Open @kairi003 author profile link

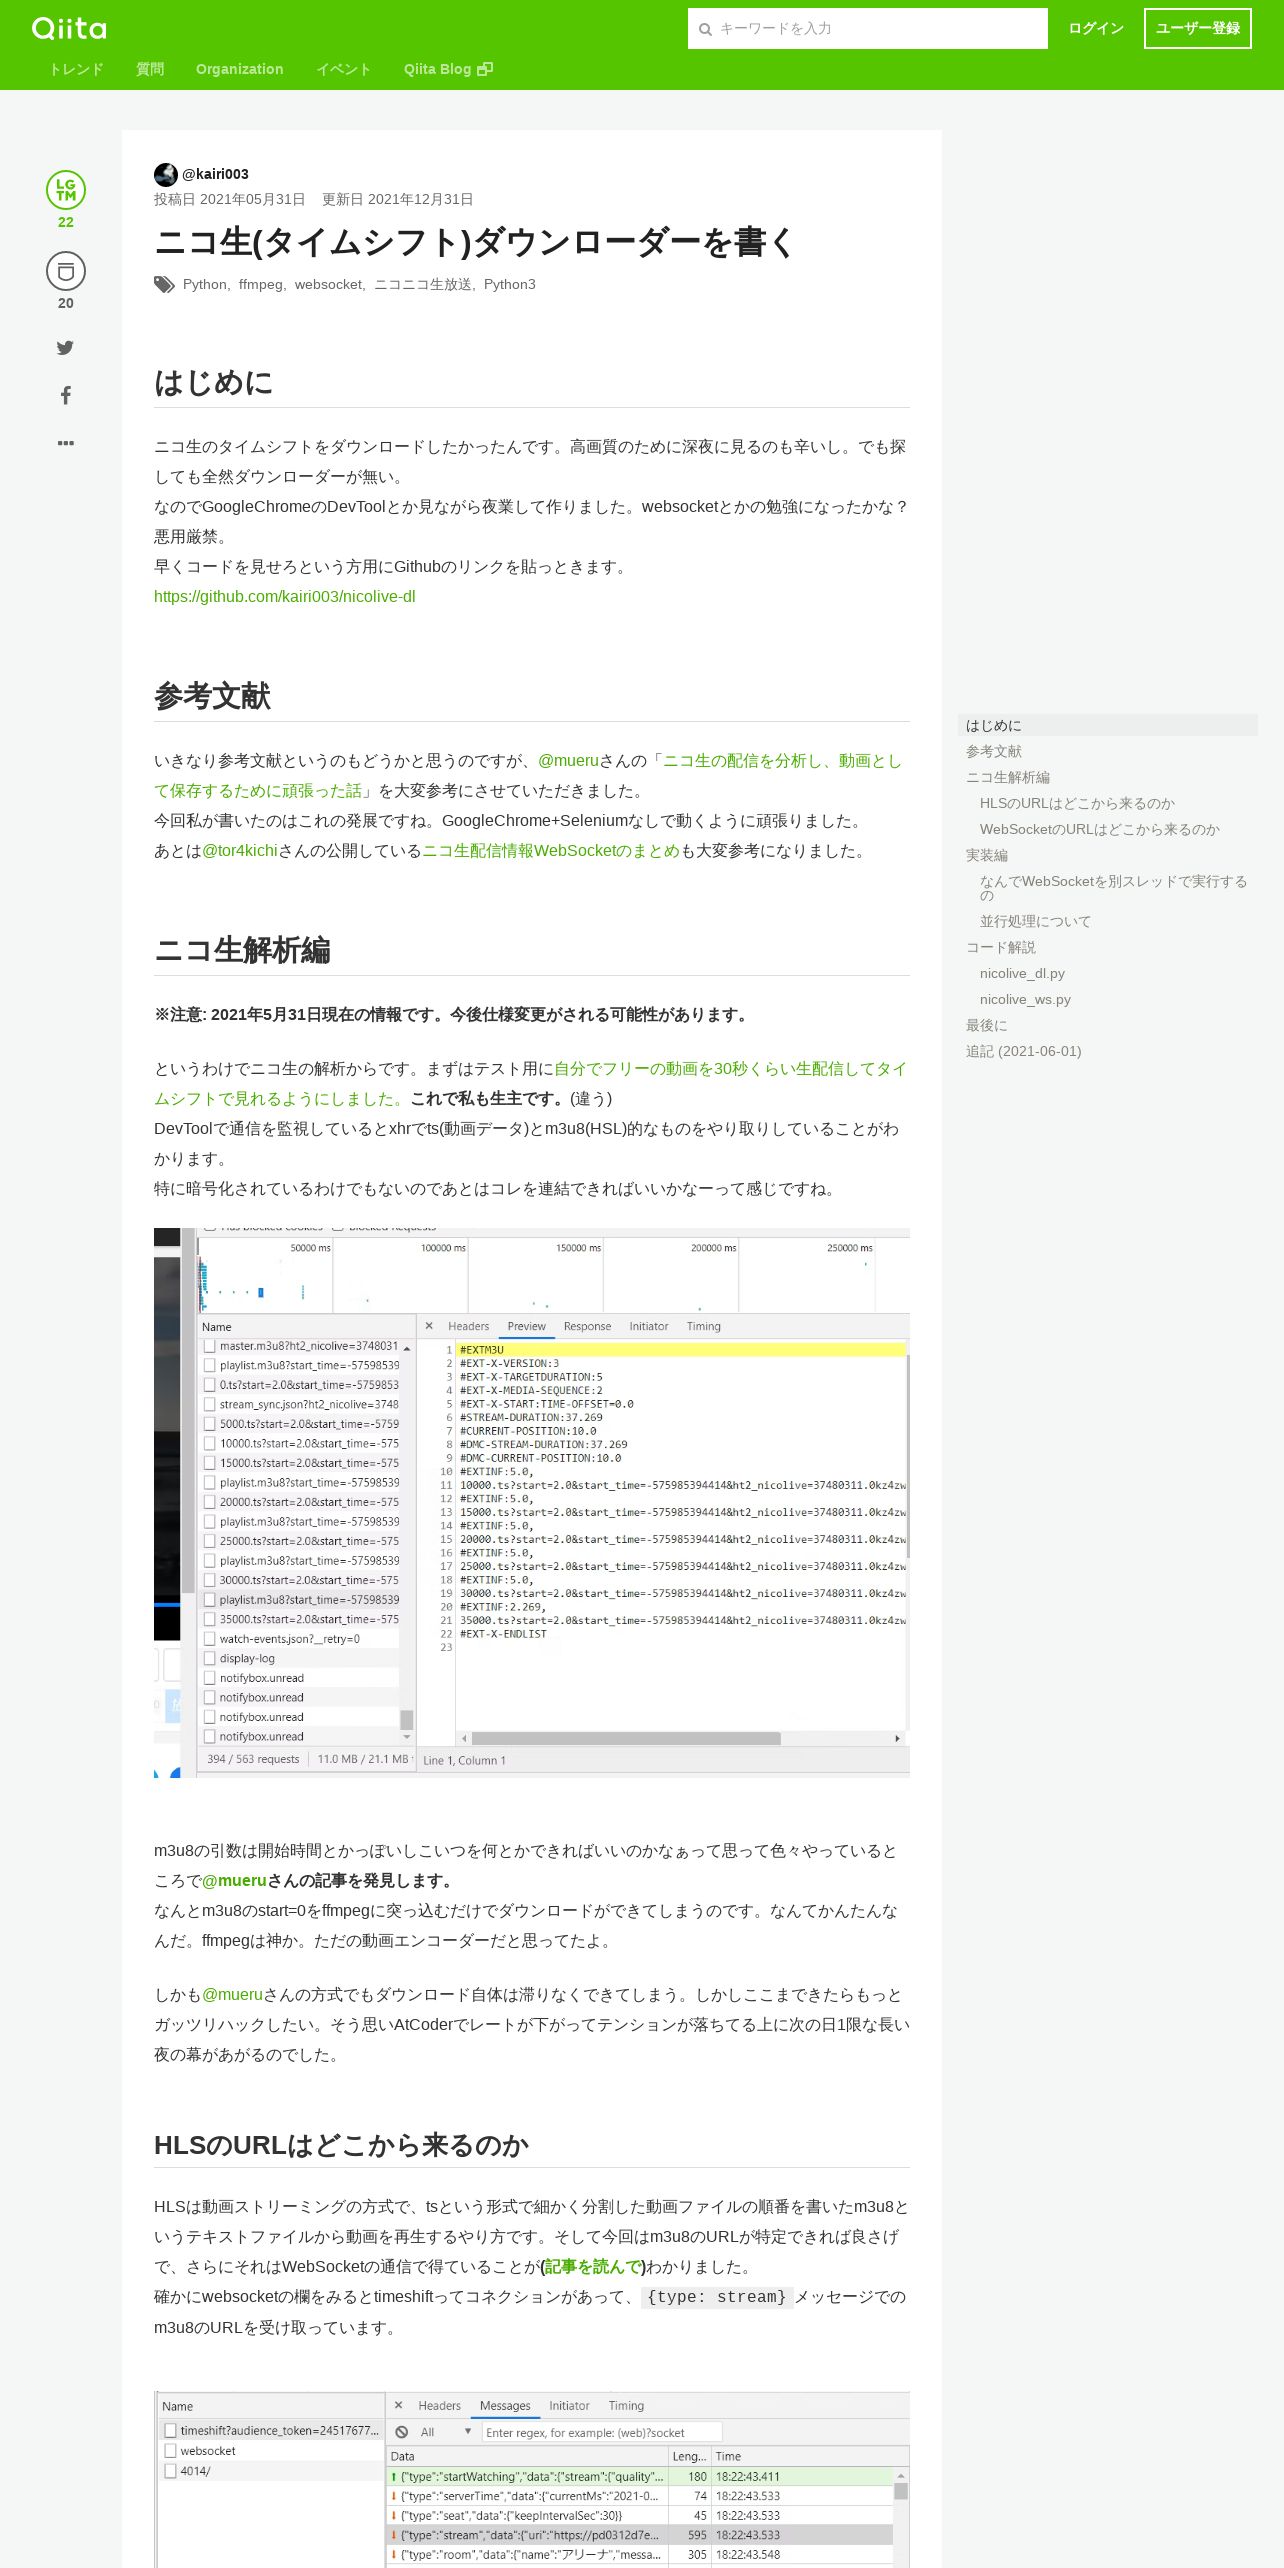pyautogui.click(x=215, y=174)
